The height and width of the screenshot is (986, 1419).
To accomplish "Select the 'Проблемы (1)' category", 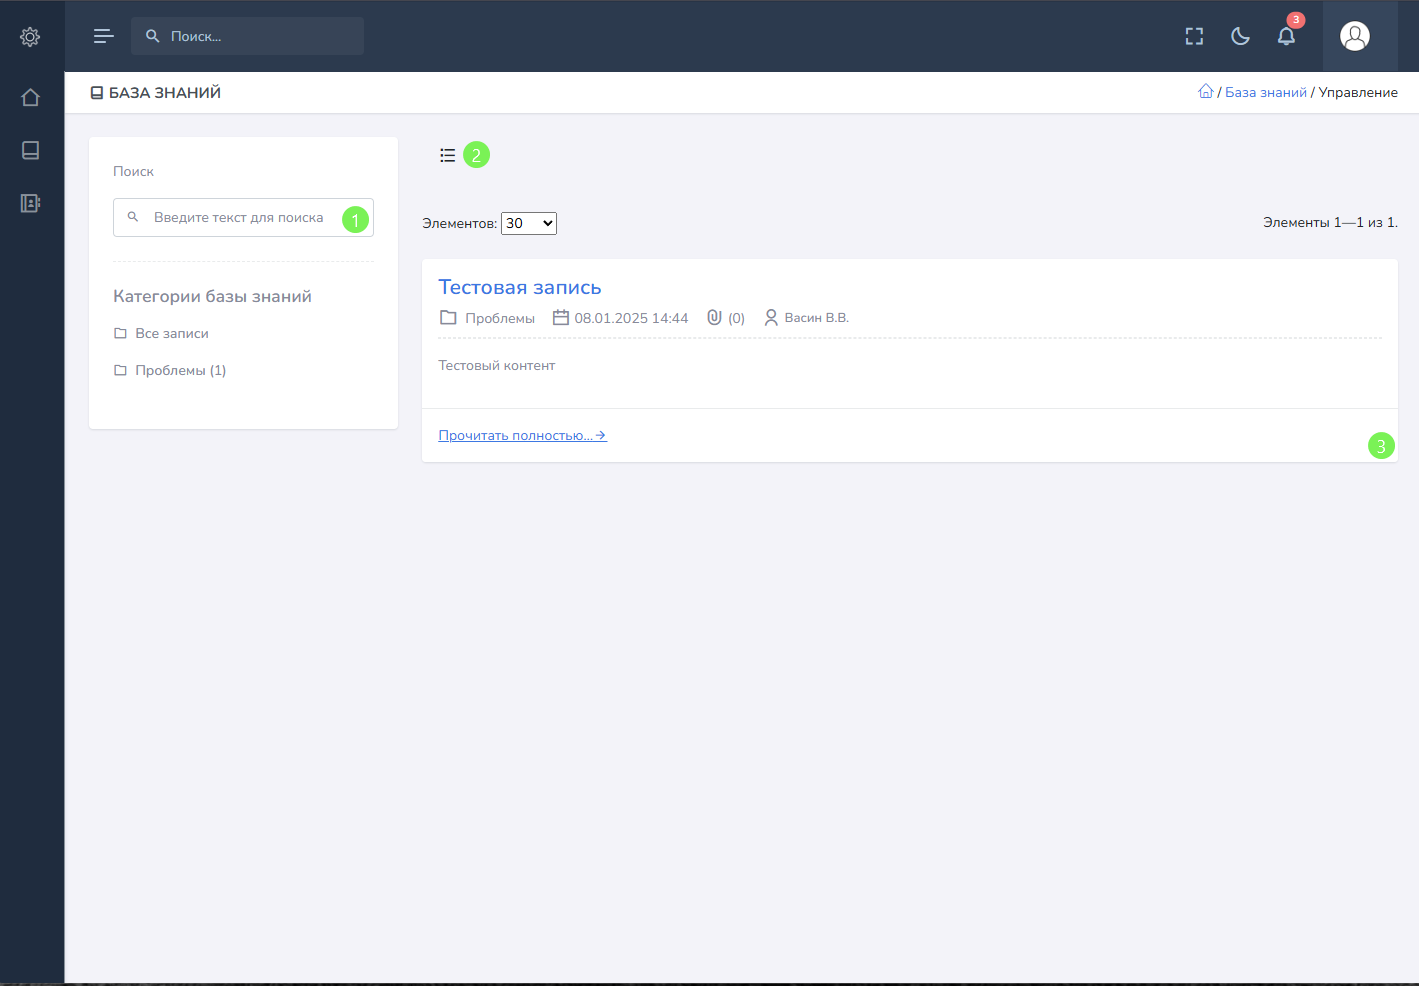I will coord(180,370).
